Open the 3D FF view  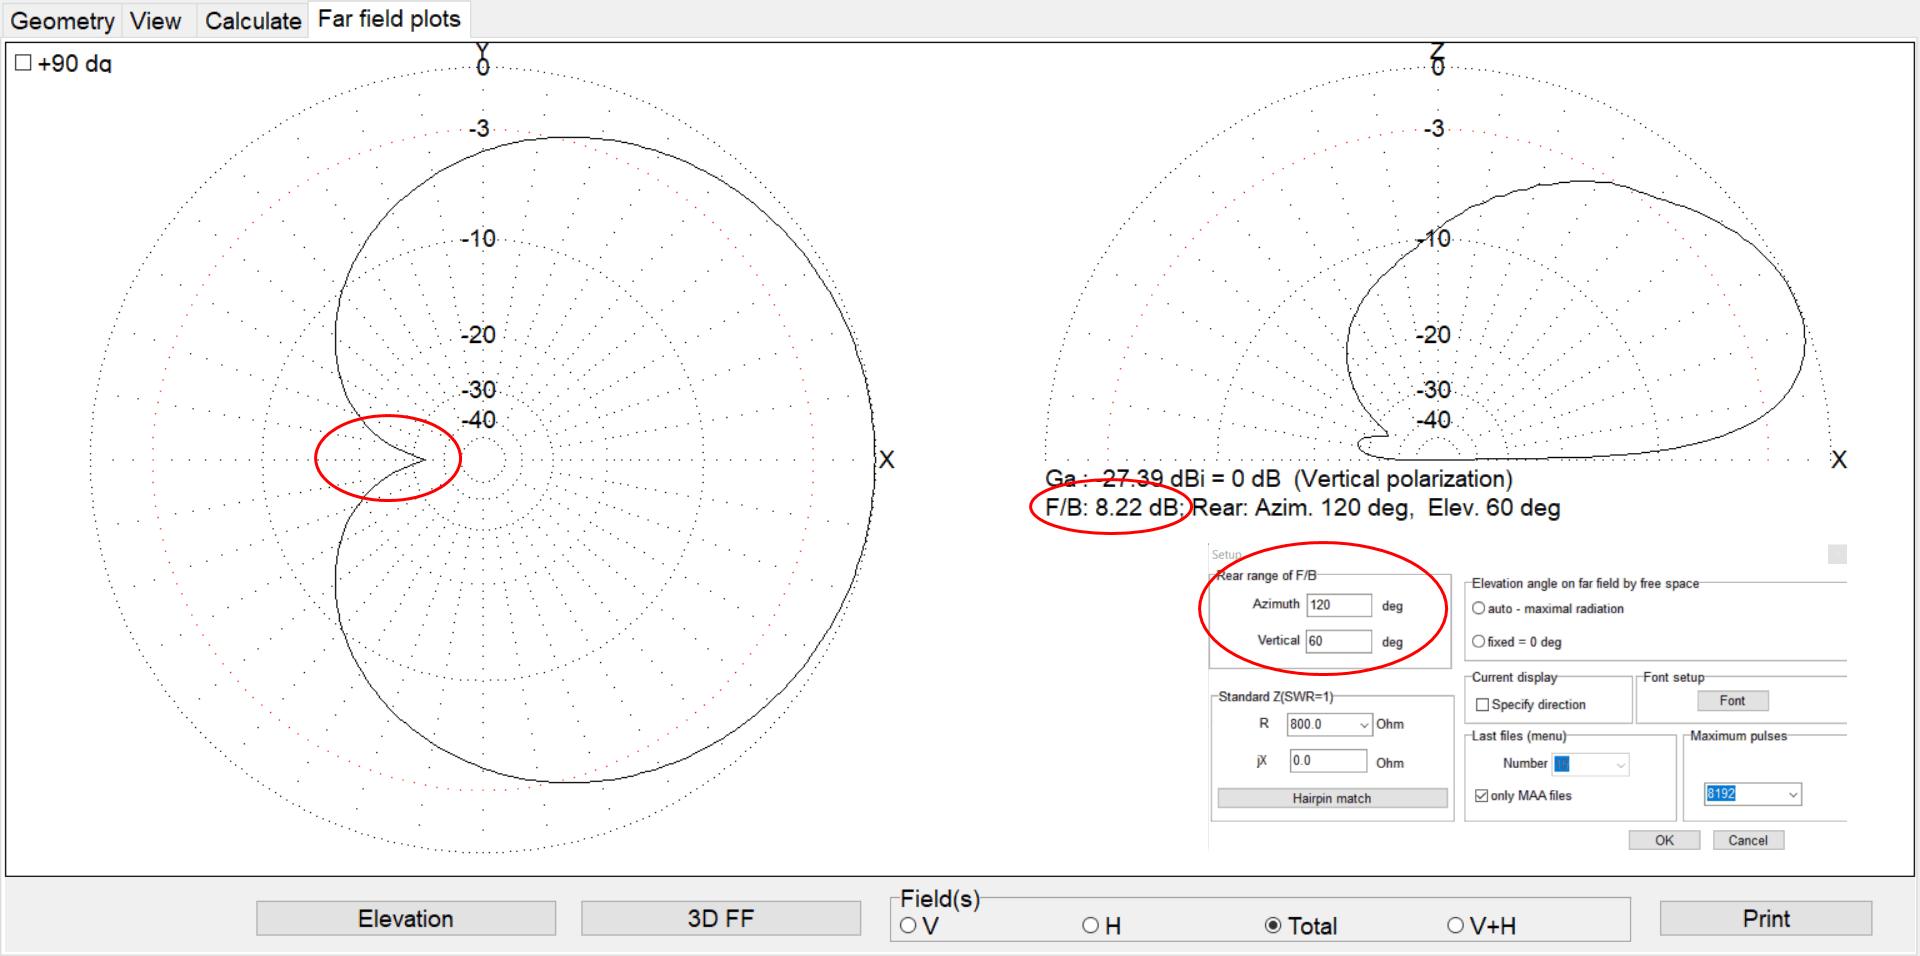pos(720,918)
